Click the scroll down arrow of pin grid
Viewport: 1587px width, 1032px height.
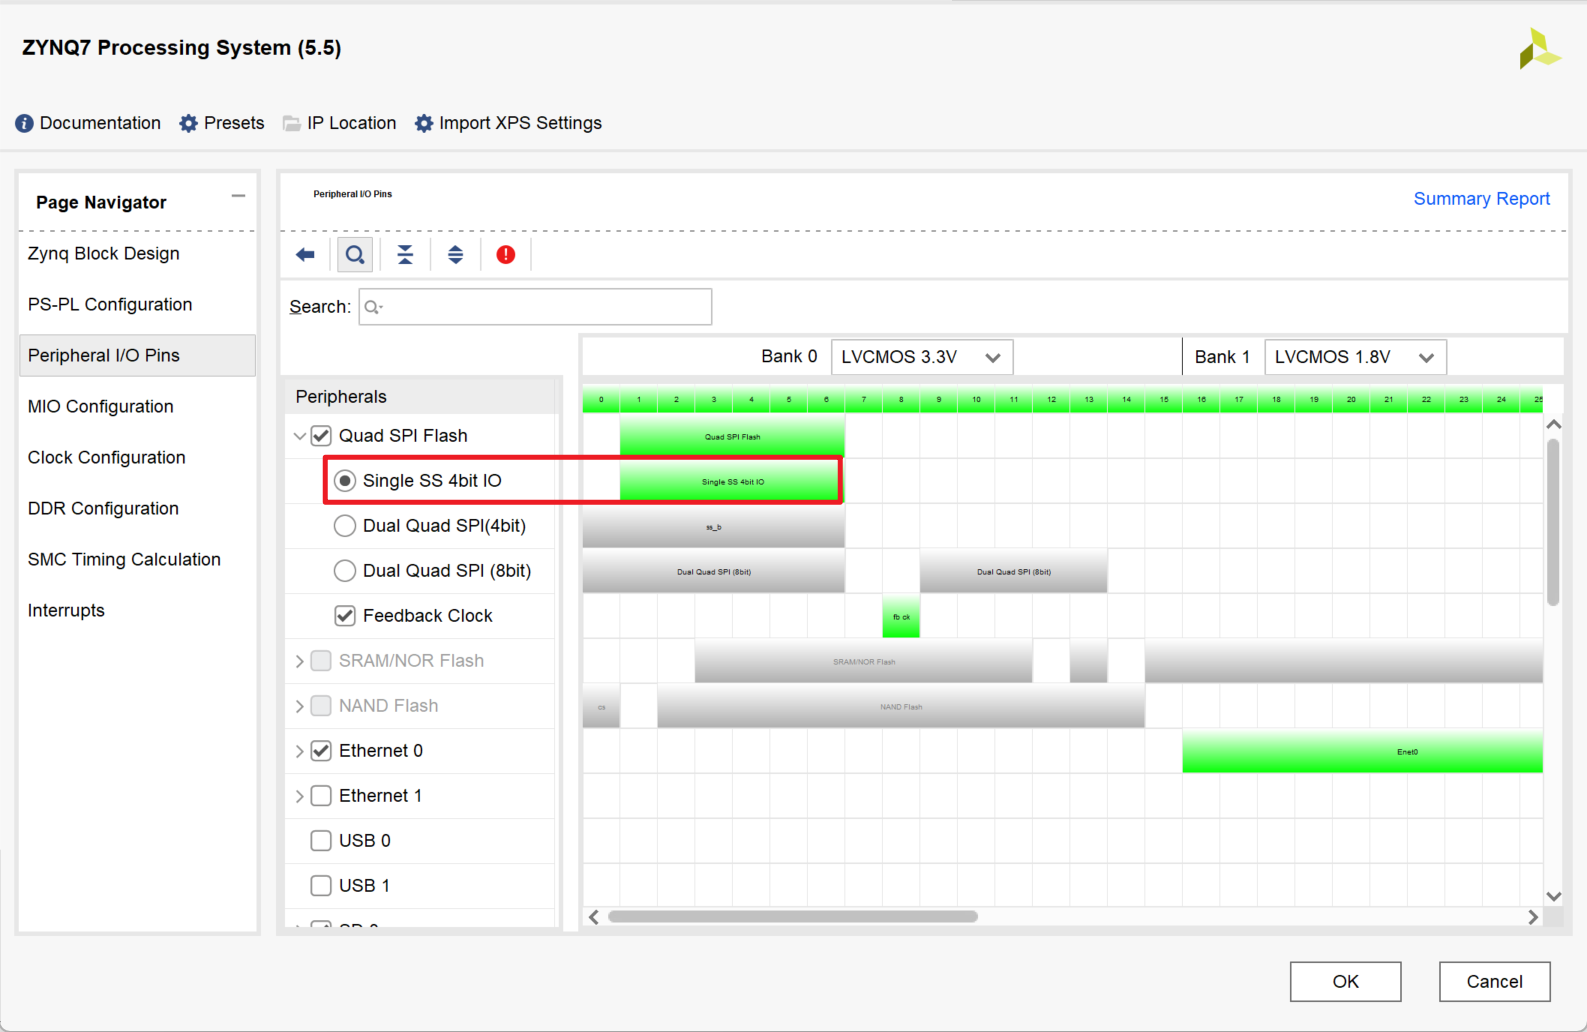(1554, 896)
